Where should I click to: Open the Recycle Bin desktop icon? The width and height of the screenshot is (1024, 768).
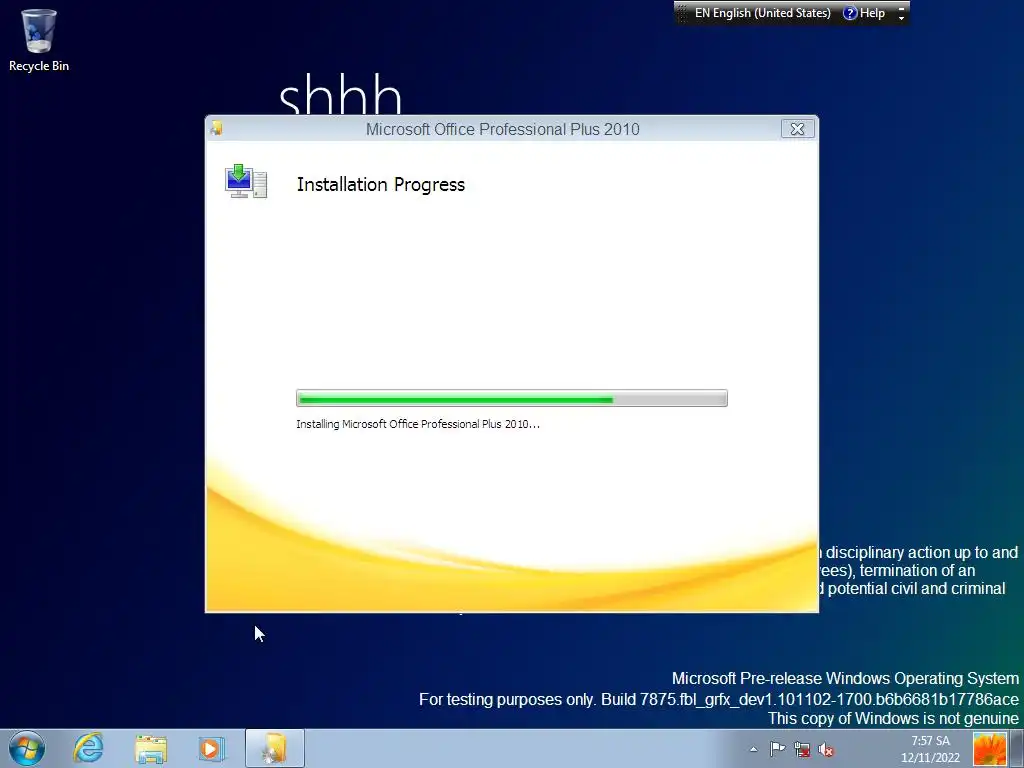tap(39, 40)
